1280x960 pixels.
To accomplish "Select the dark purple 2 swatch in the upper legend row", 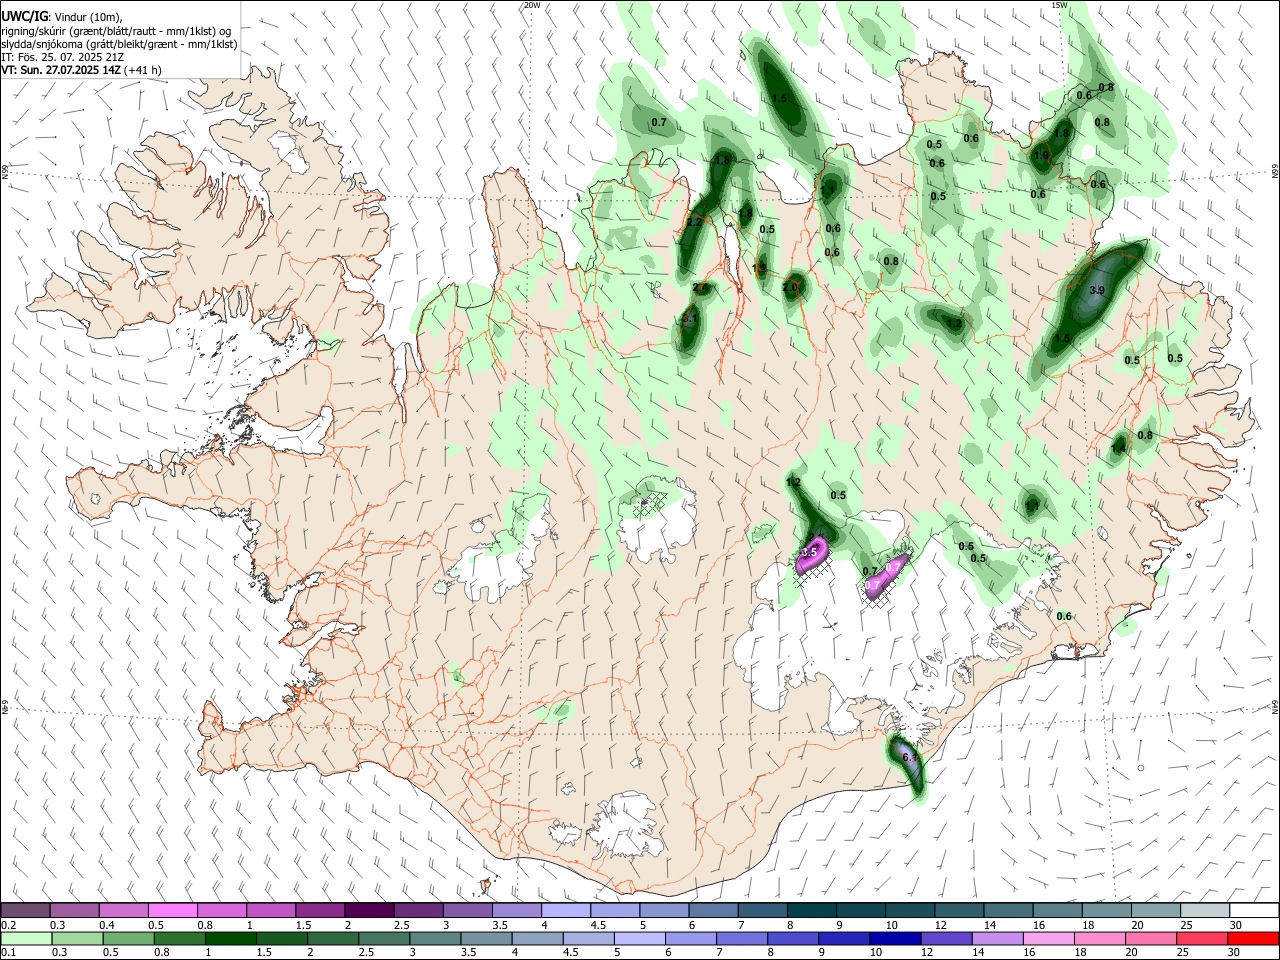I will [x=368, y=911].
